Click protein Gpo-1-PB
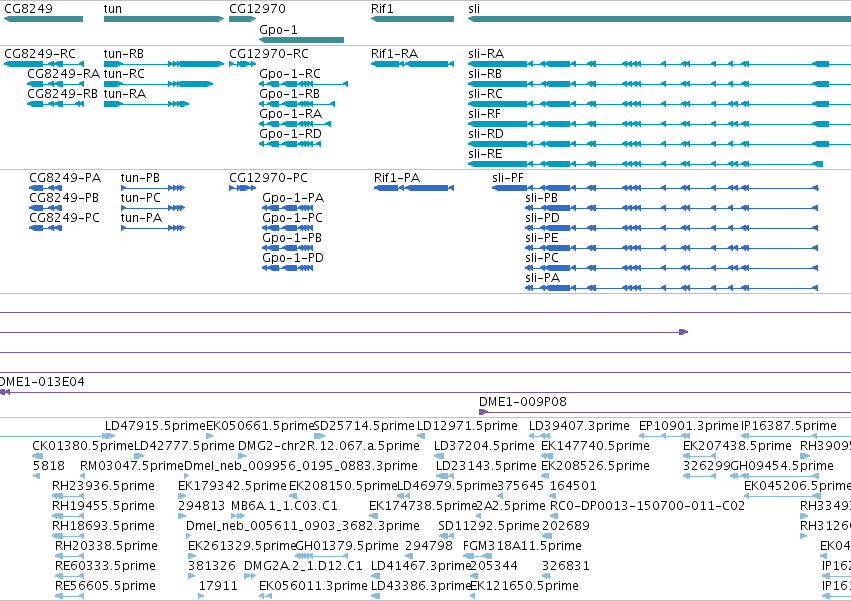The height and width of the screenshot is (601, 851). (288, 249)
